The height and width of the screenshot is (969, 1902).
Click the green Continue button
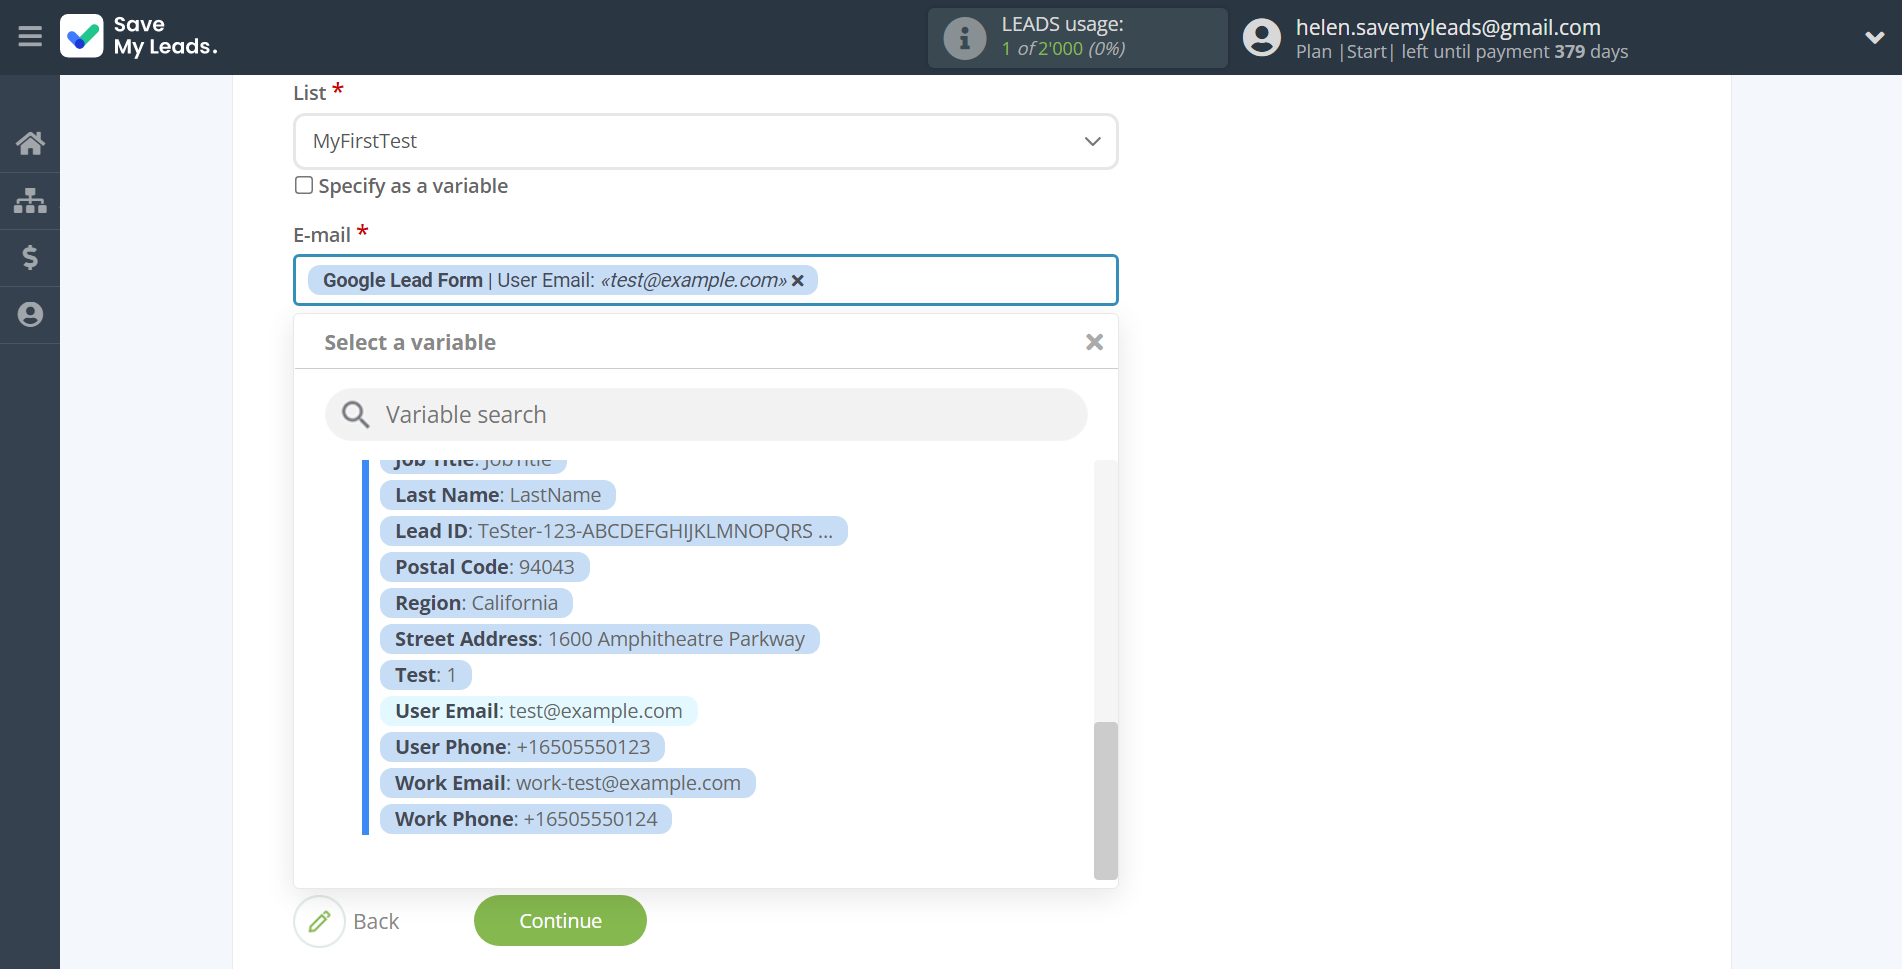(560, 920)
